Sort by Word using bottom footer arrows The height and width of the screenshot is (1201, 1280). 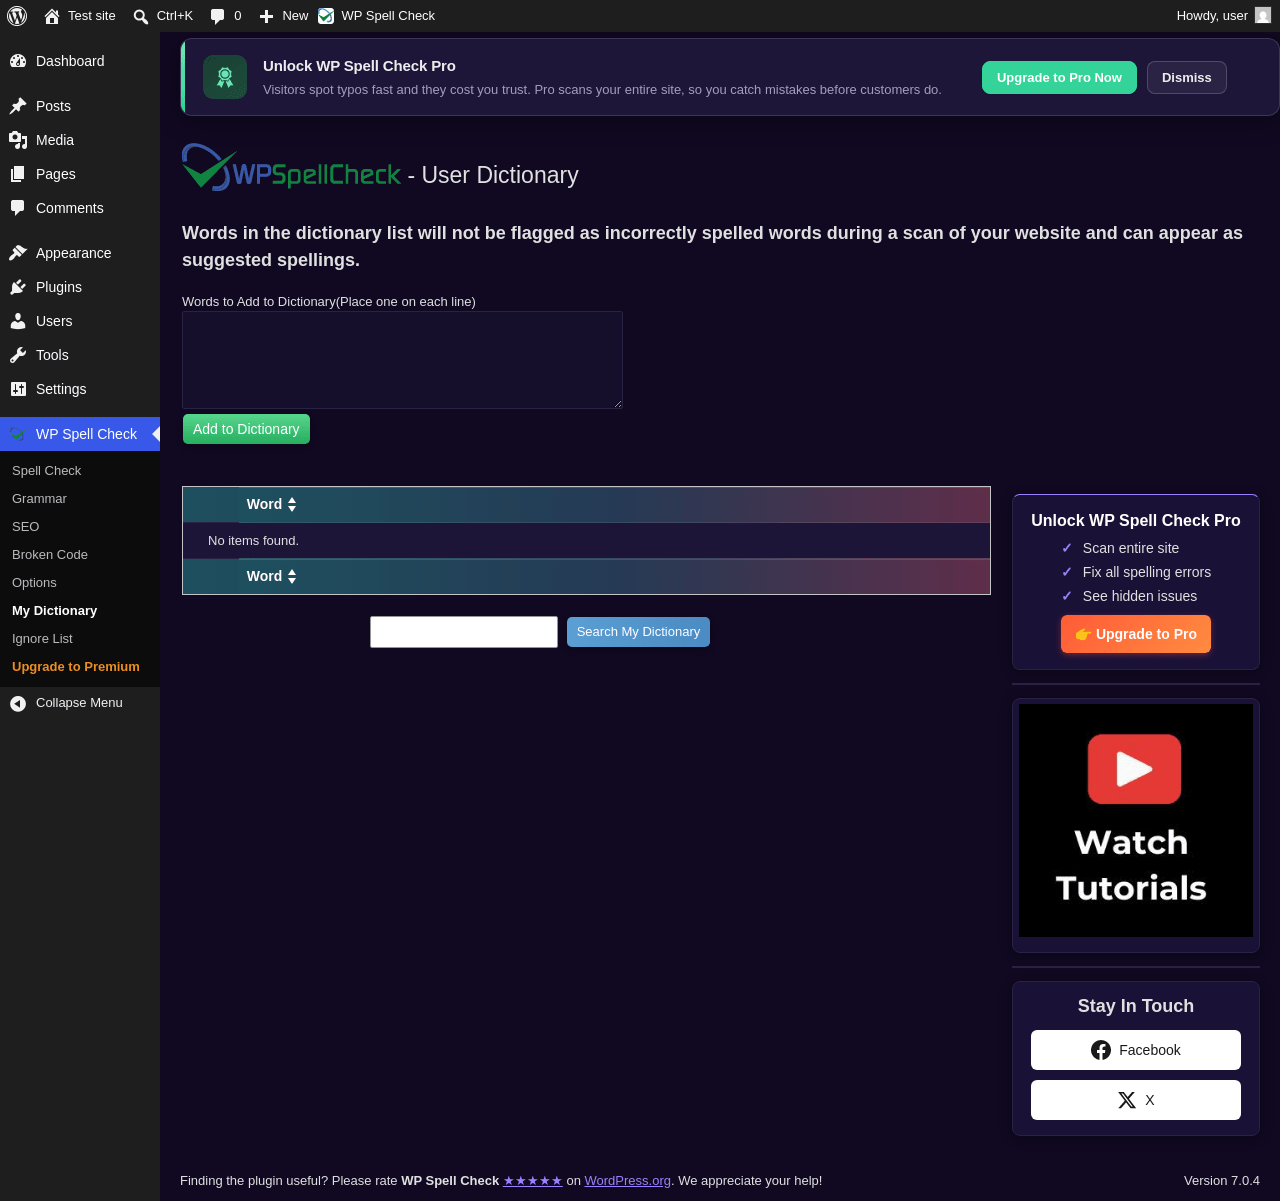(292, 577)
